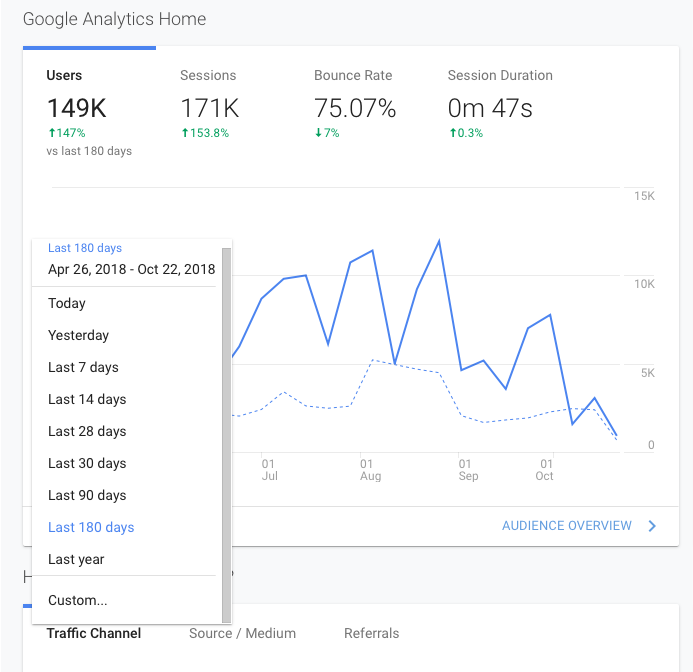693x672 pixels.
Task: Click the highest peak of the users line
Action: point(439,241)
